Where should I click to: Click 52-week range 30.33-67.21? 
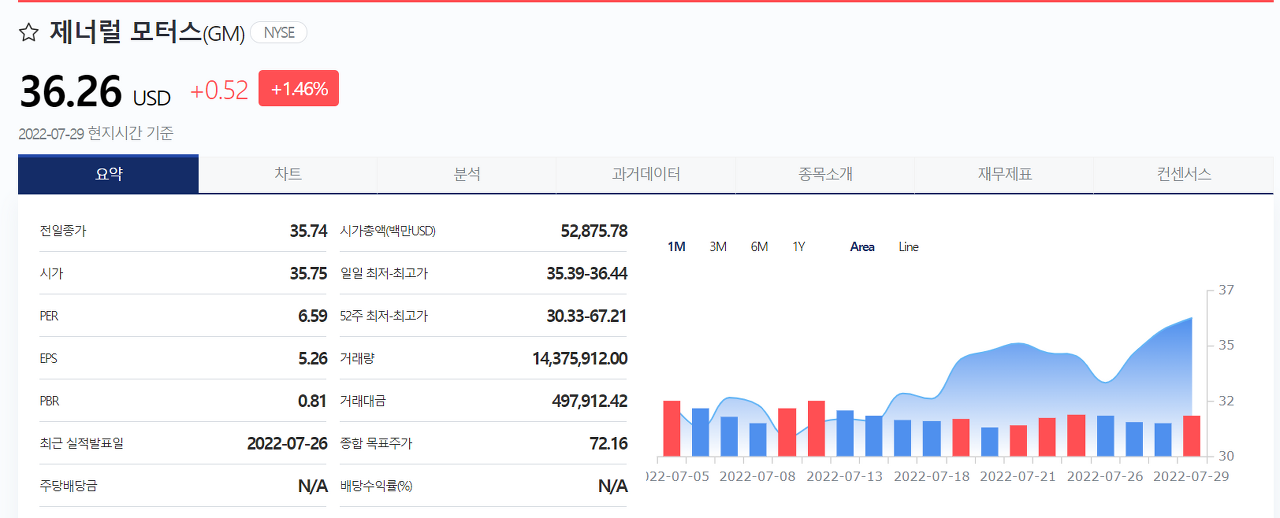click(x=587, y=316)
